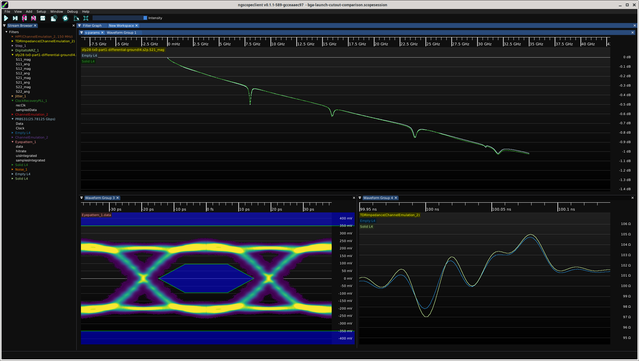The image size is (639, 361).
Task: Switch to the Filter Graph tab
Action: coord(92,26)
